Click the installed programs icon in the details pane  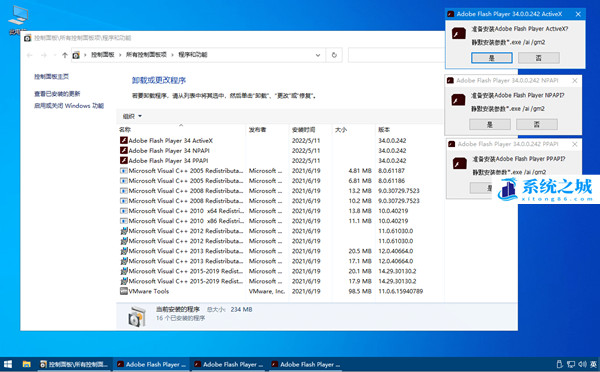click(x=137, y=316)
